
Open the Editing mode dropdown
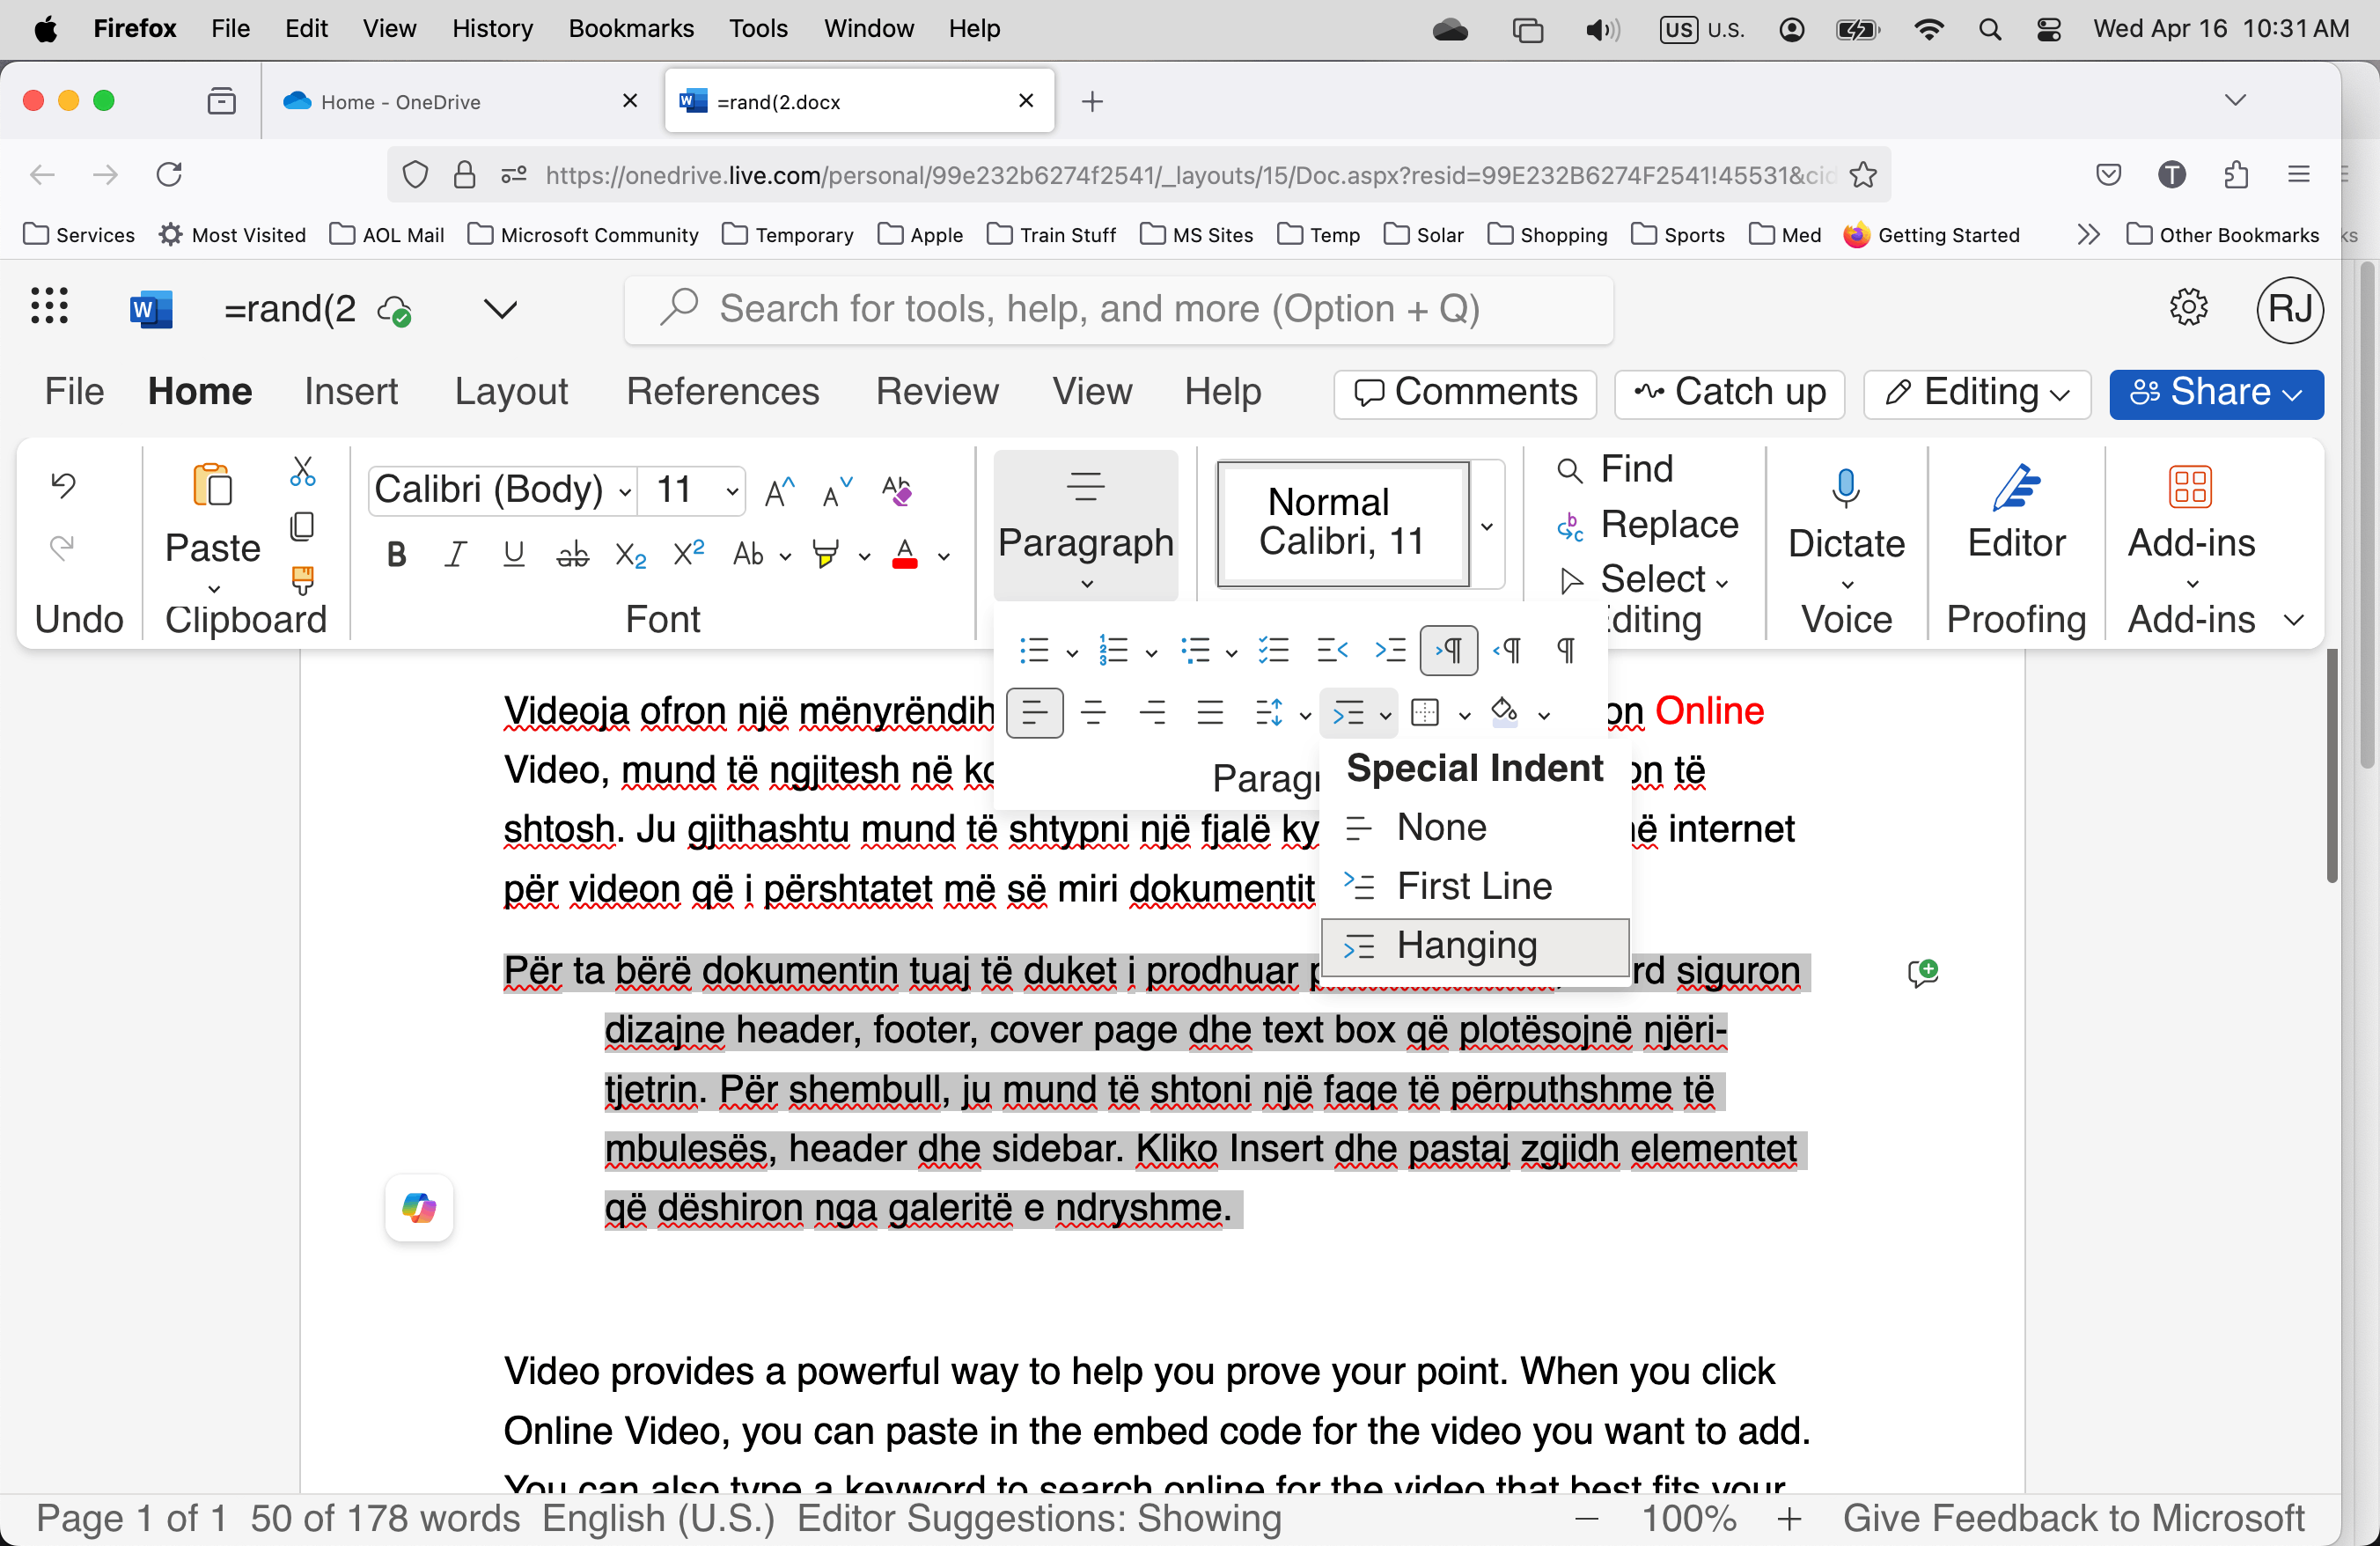1976,393
